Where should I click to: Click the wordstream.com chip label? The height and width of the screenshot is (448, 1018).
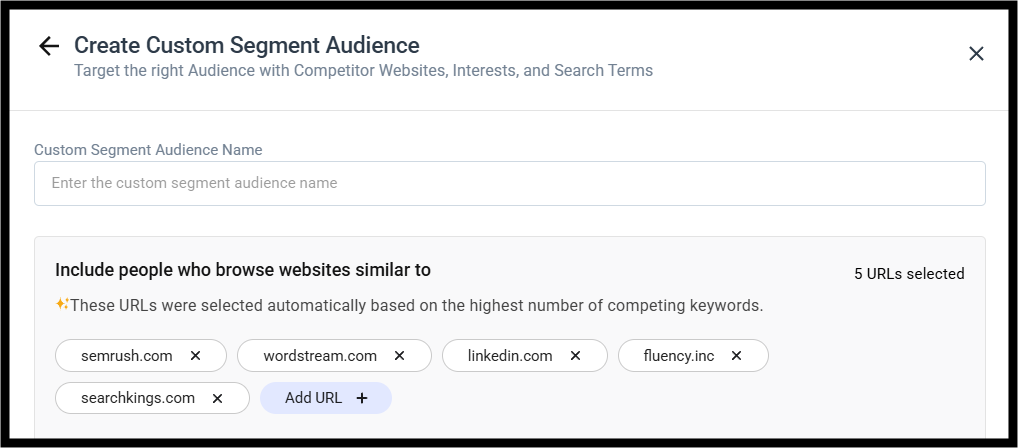click(x=320, y=356)
